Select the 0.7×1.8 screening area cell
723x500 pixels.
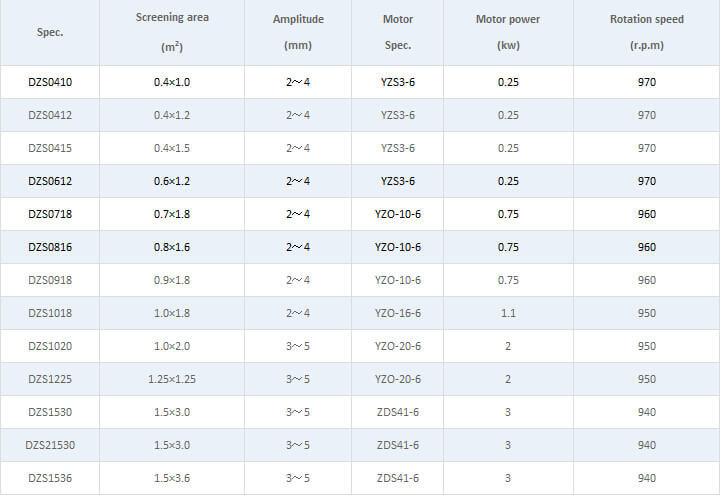[172, 214]
